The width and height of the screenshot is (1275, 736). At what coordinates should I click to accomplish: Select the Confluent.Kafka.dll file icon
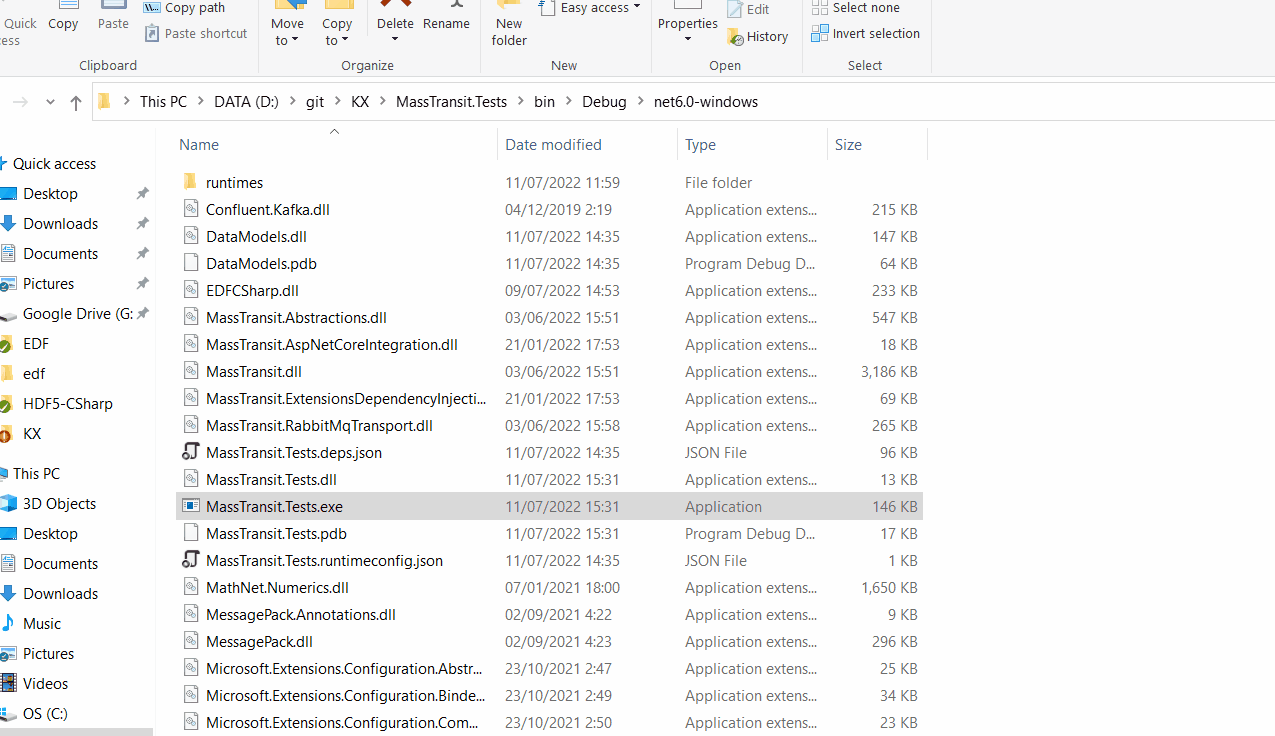(191, 209)
